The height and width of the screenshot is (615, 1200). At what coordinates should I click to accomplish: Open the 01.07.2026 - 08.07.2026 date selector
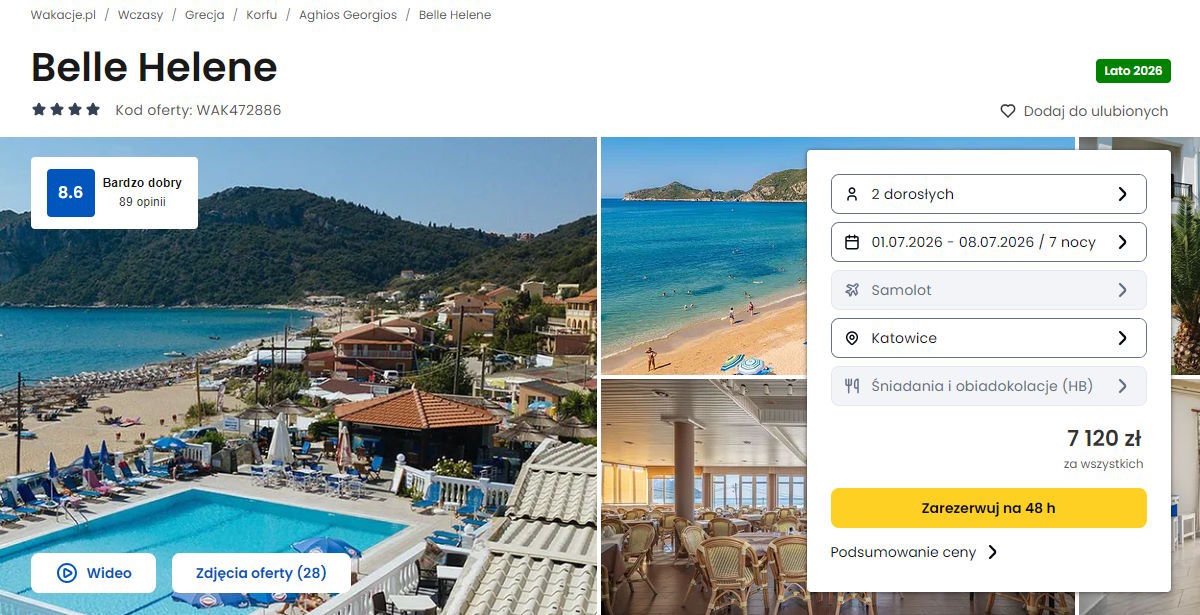[x=988, y=242]
